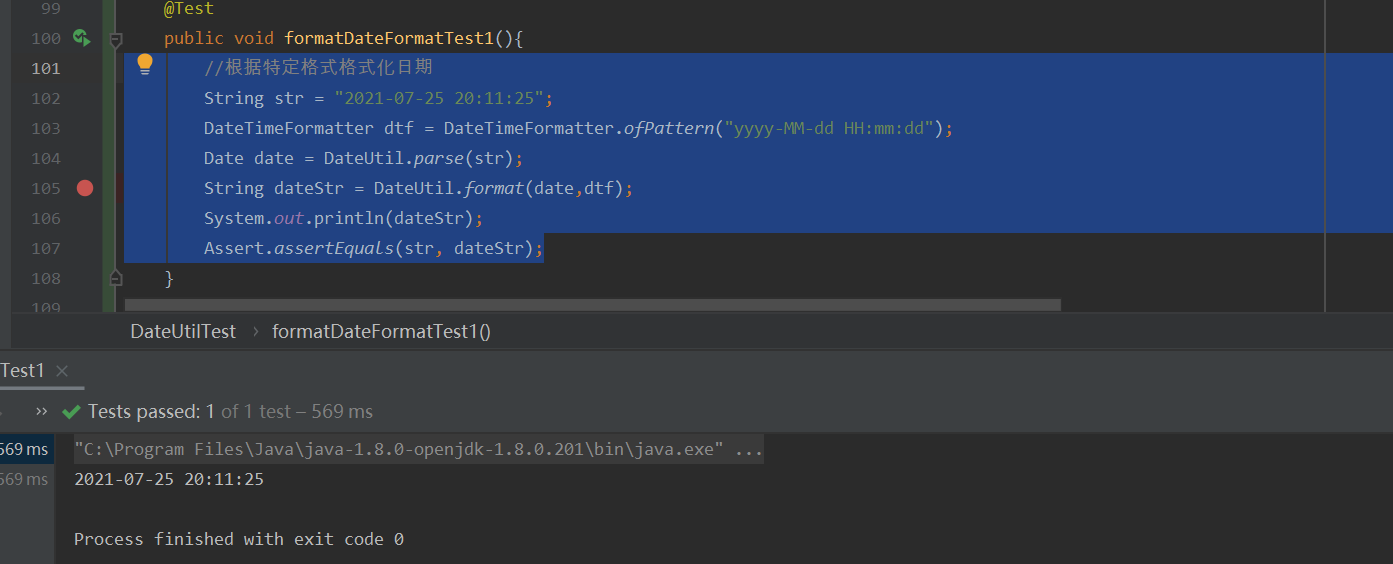Image resolution: width=1393 pixels, height=564 pixels.
Task: Click line number 103 in the gutter
Action: pyautogui.click(x=46, y=128)
